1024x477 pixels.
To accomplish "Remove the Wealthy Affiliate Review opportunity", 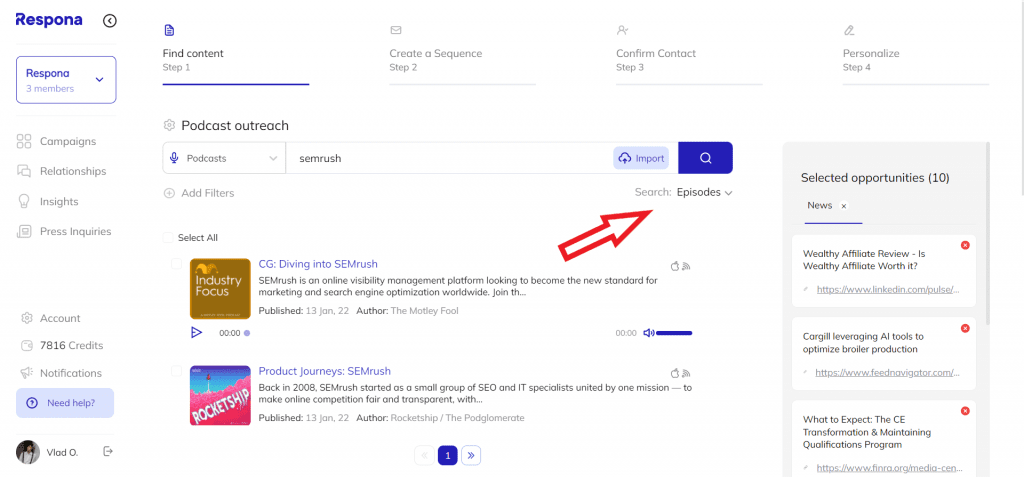I will 965,245.
